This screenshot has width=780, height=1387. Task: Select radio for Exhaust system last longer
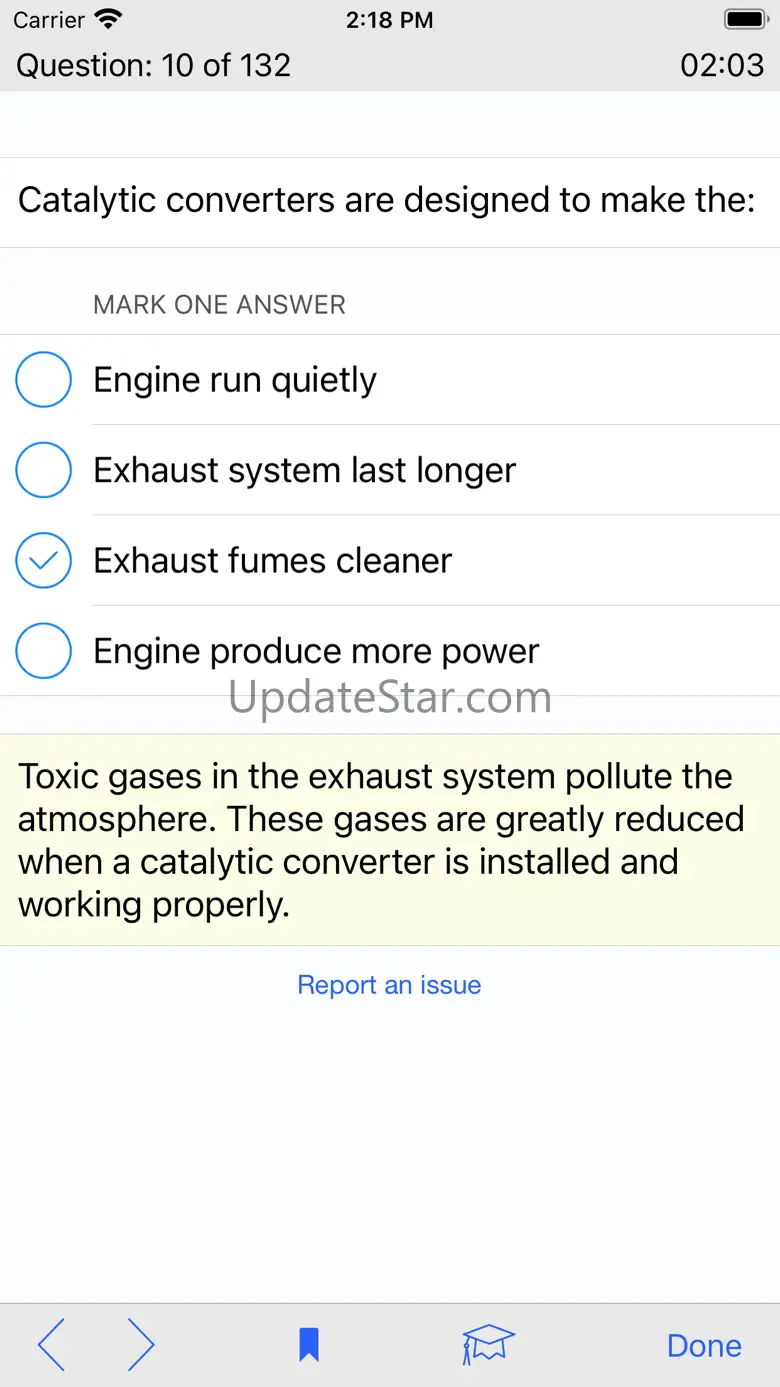(44, 470)
